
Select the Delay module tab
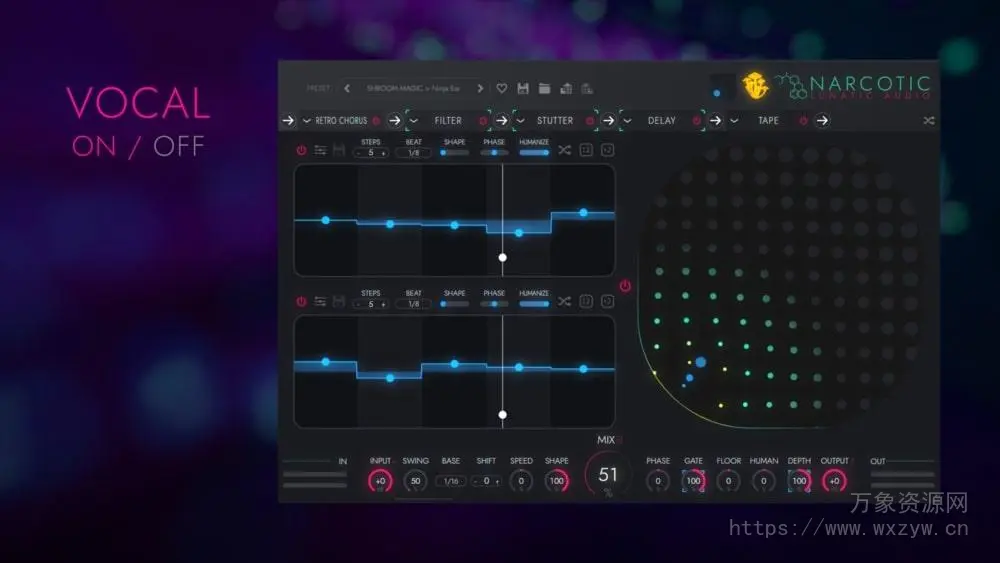pyautogui.click(x=661, y=121)
